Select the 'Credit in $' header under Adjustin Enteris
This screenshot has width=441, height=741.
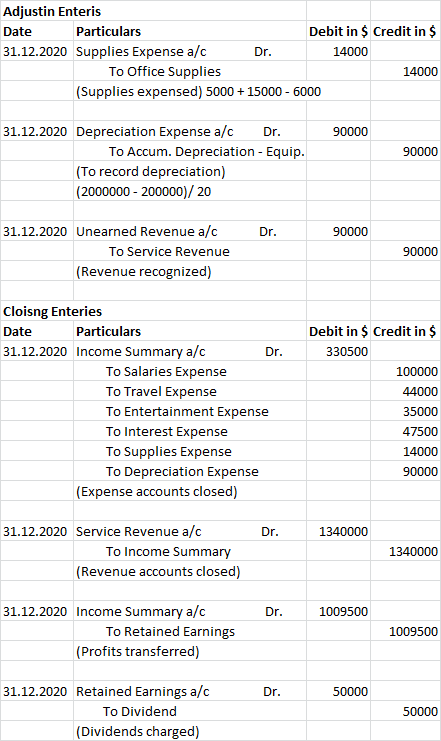(405, 31)
